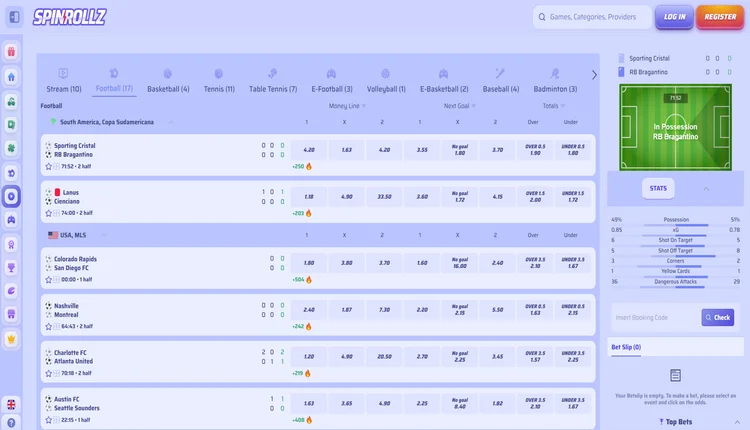Click the Spinrollz logo

click(x=70, y=17)
